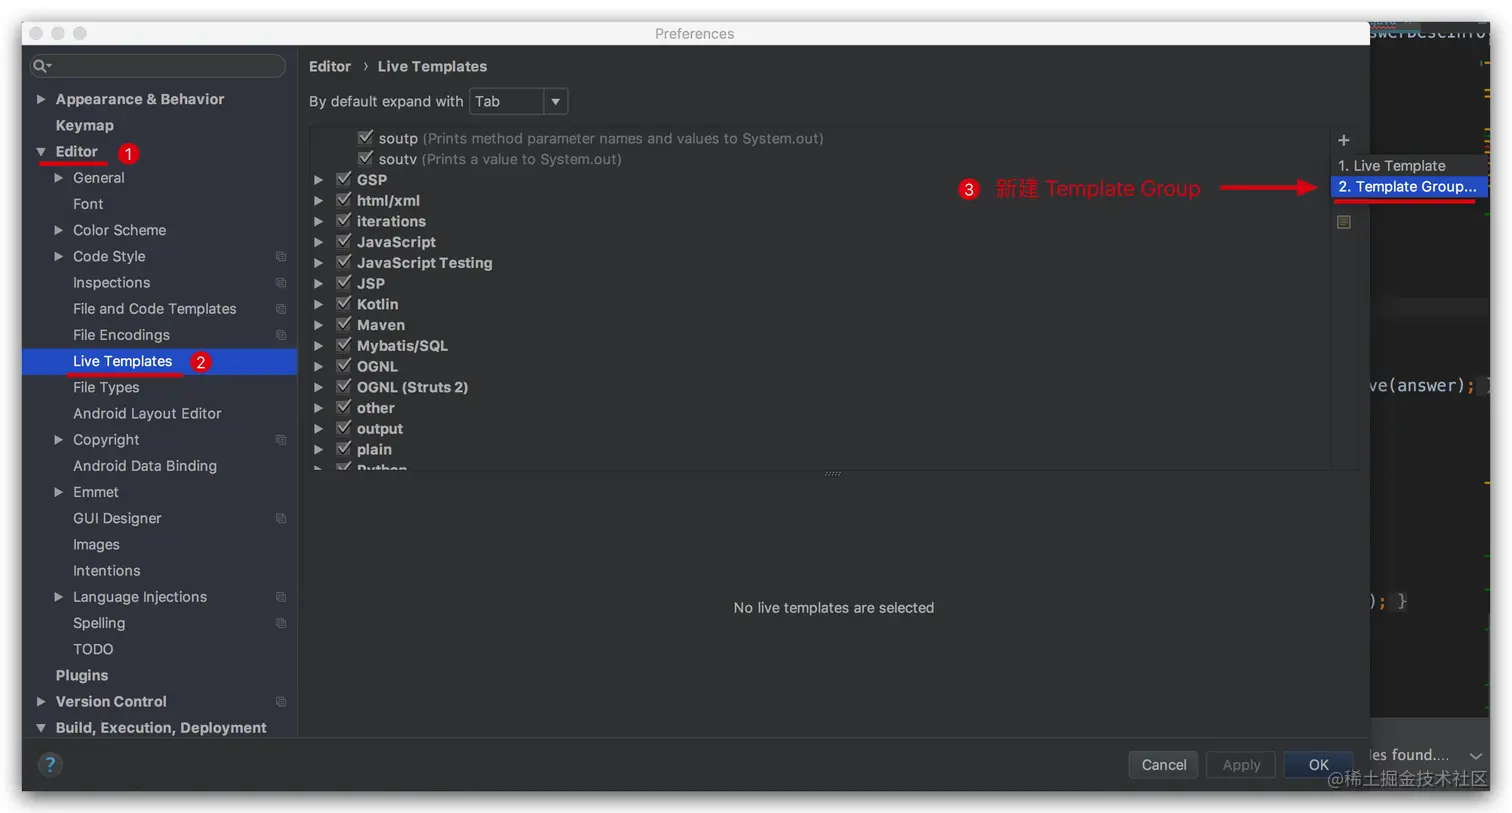Click the OK button

[x=1319, y=765]
